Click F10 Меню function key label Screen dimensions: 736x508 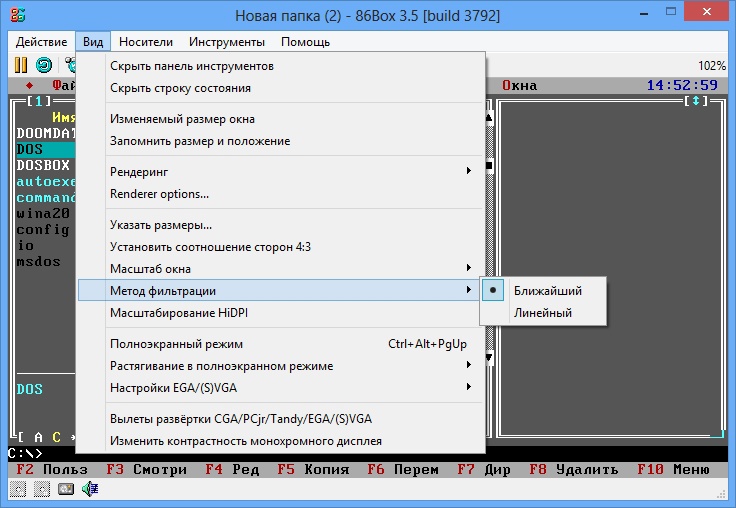(x=673, y=470)
